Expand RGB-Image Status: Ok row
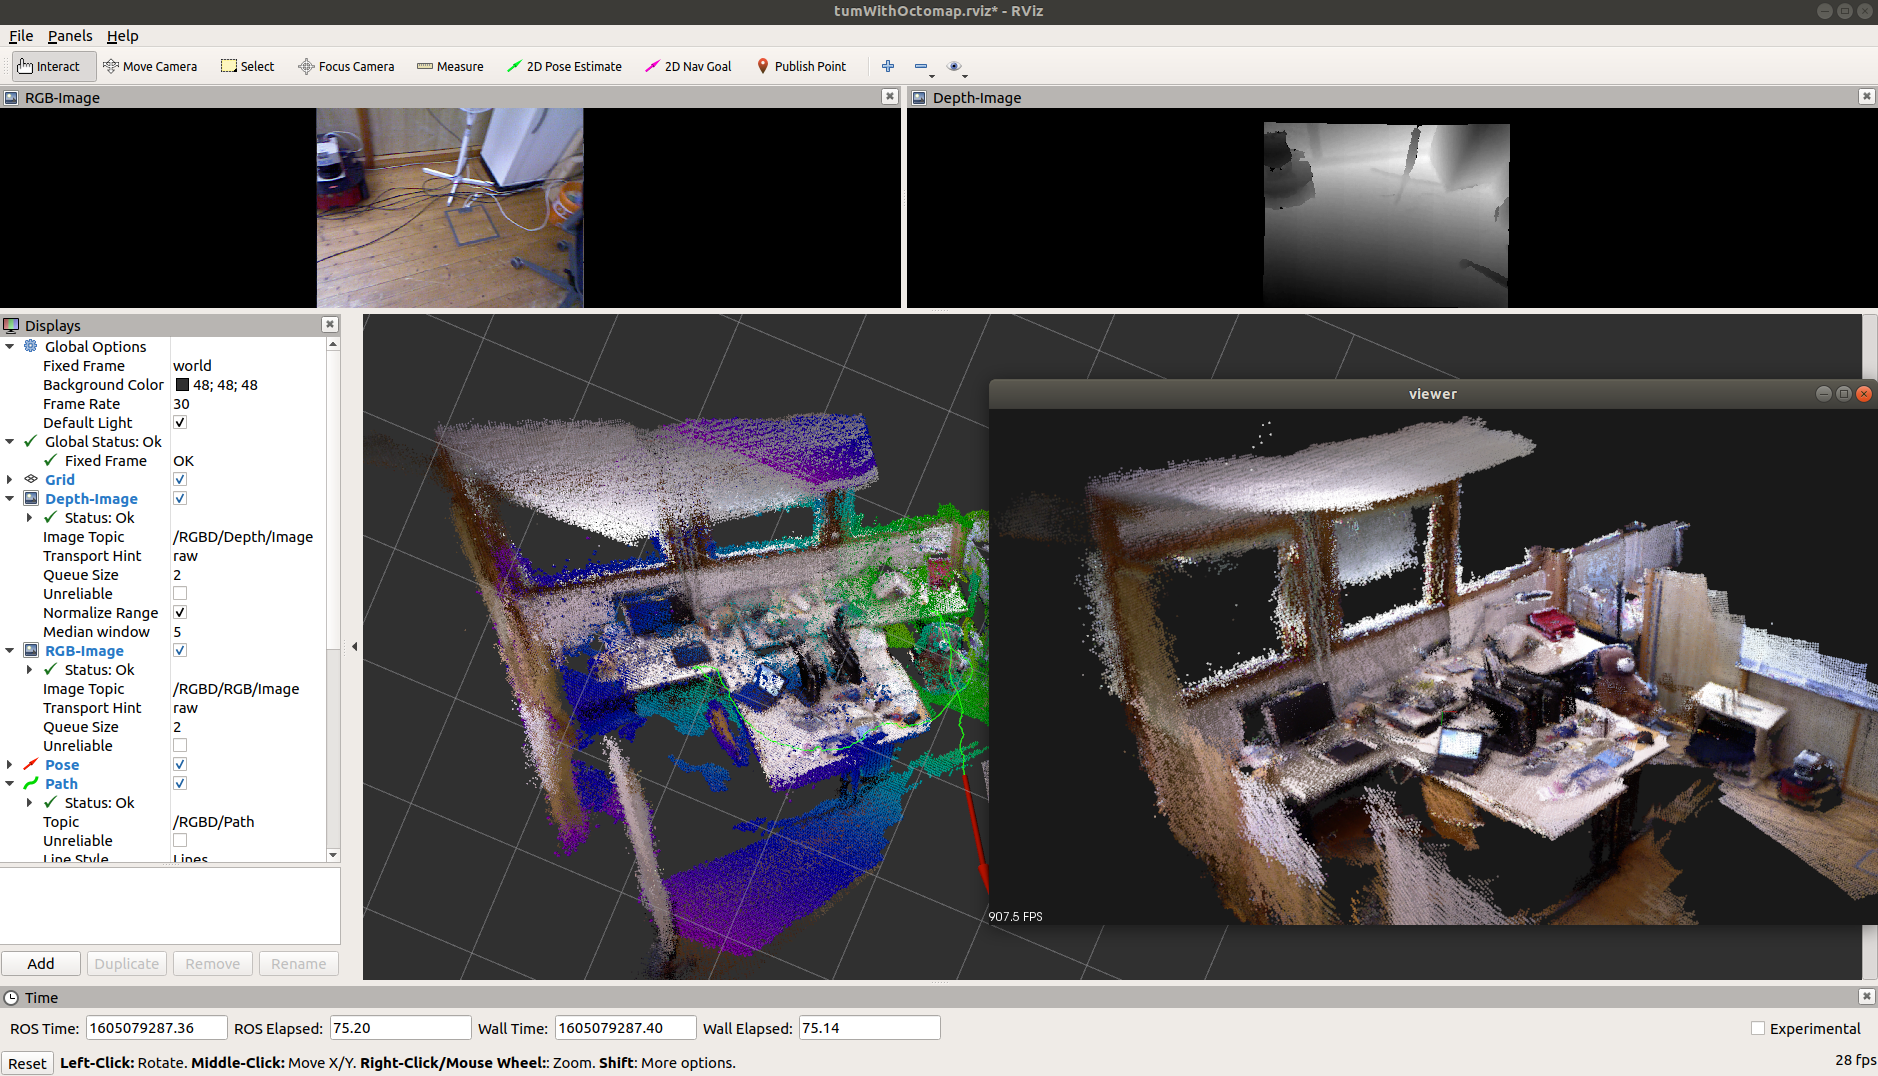 pos(29,669)
